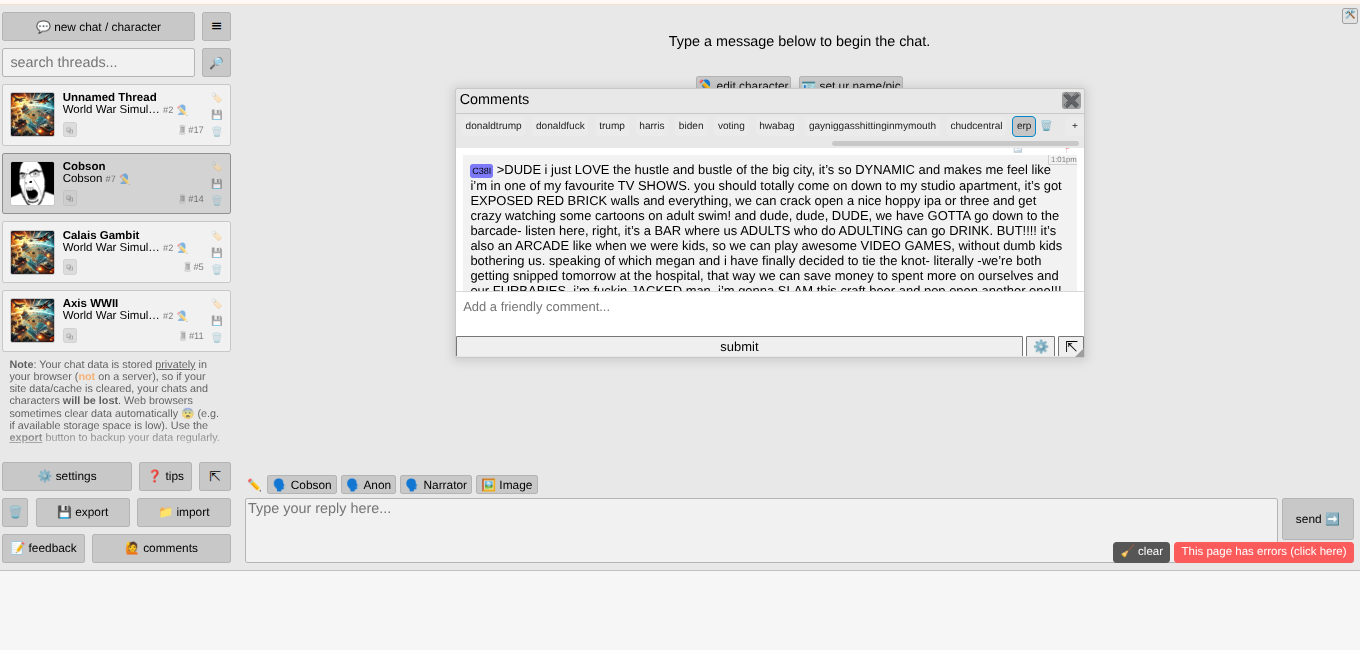
Task: Focus the search threads input field
Action: coord(98,62)
